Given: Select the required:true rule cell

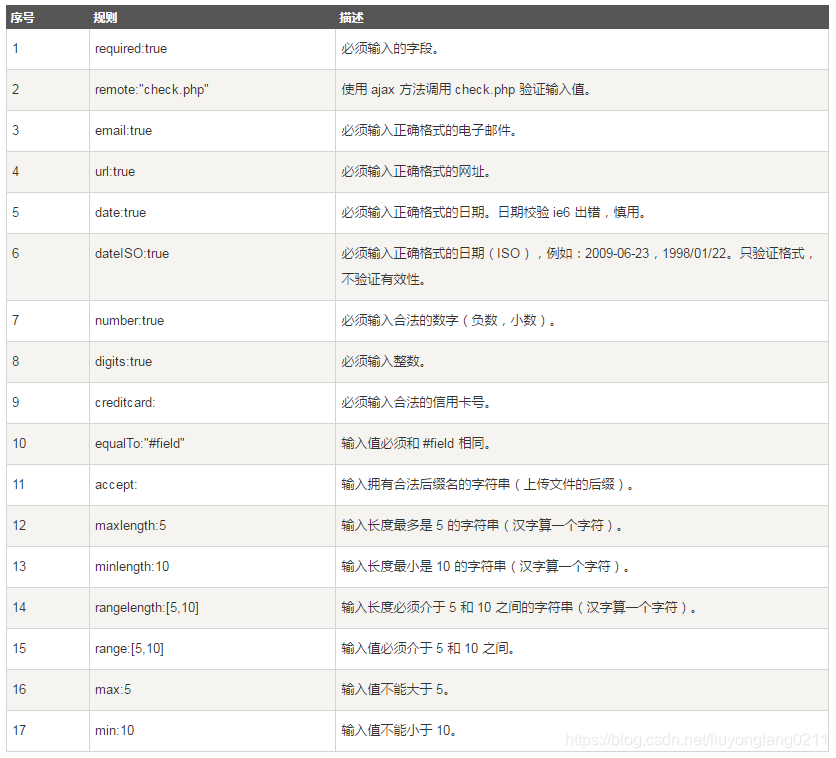Looking at the screenshot, I should [x=212, y=49].
